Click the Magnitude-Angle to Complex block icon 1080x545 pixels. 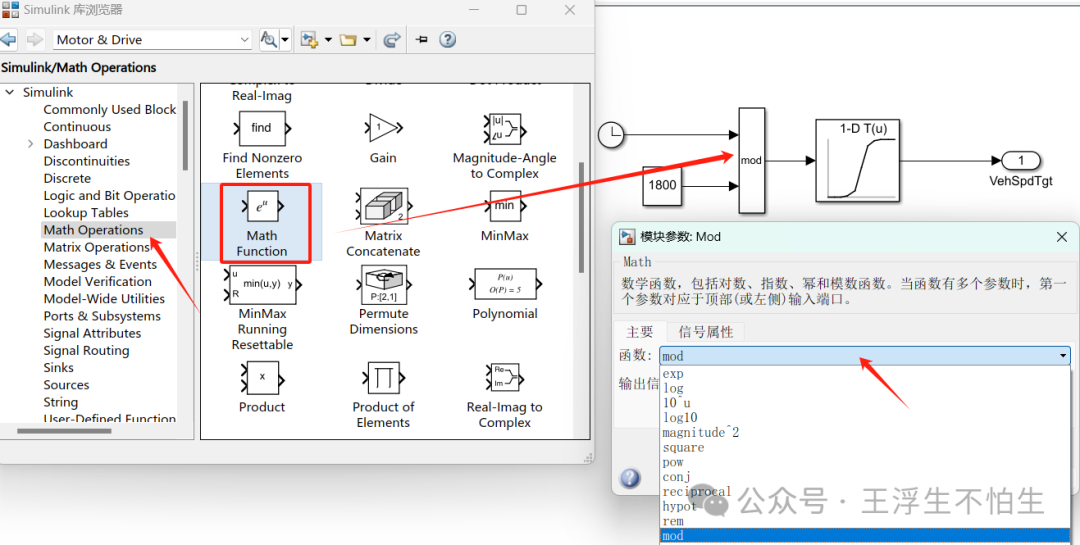click(x=504, y=129)
